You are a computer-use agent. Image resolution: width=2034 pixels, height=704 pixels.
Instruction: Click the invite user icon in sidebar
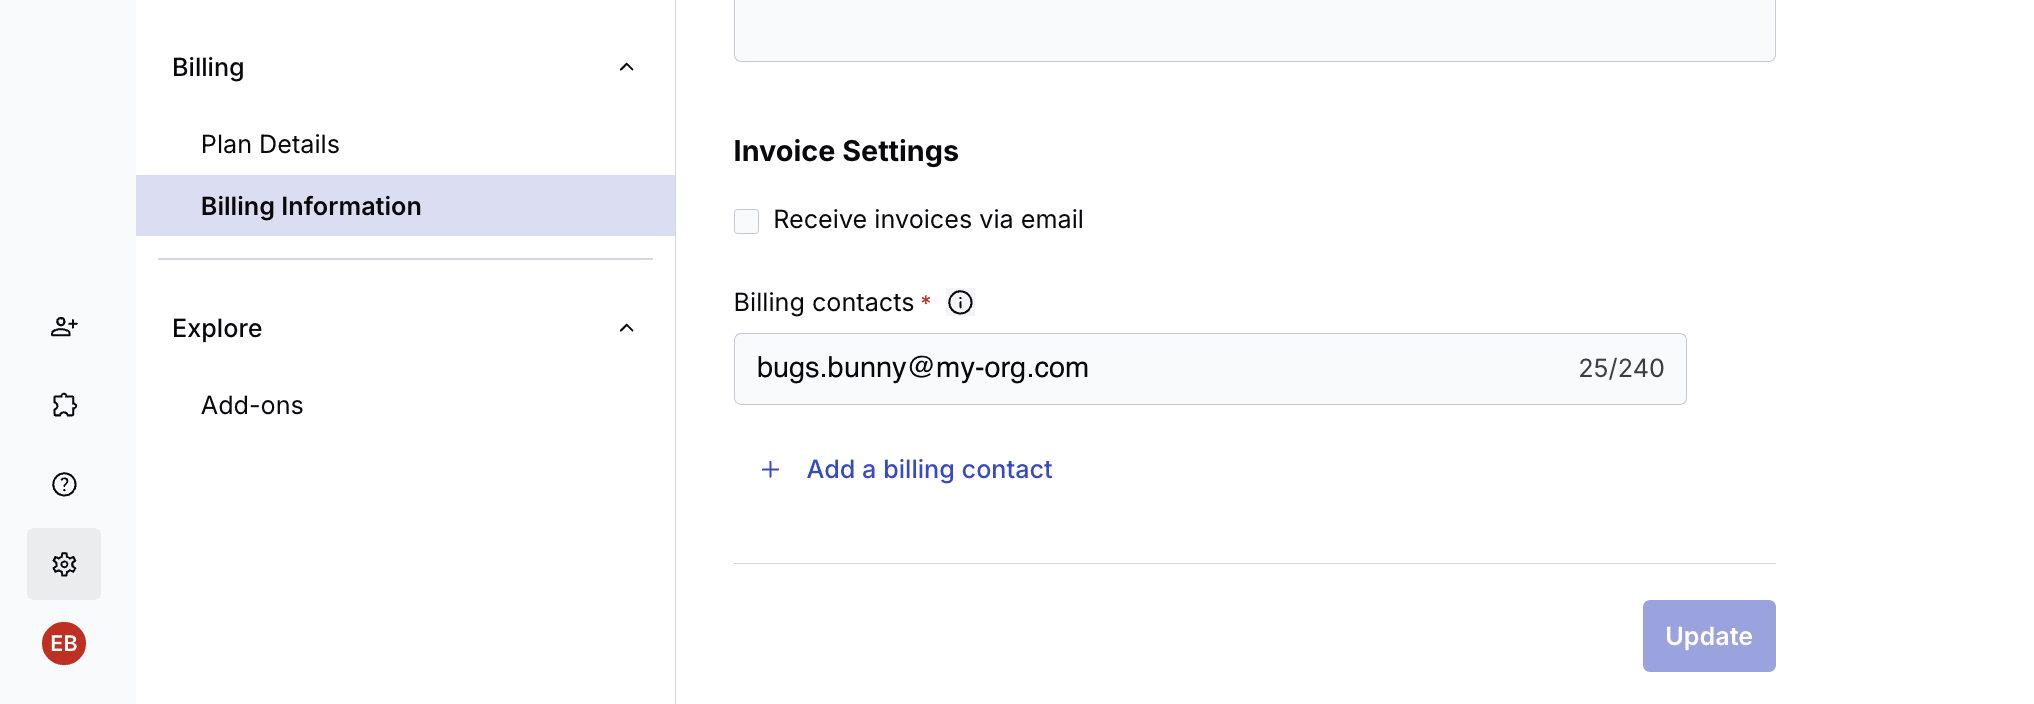(64, 327)
